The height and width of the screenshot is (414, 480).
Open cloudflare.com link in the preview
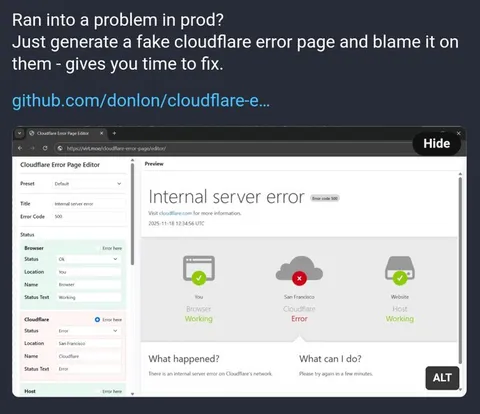175,213
